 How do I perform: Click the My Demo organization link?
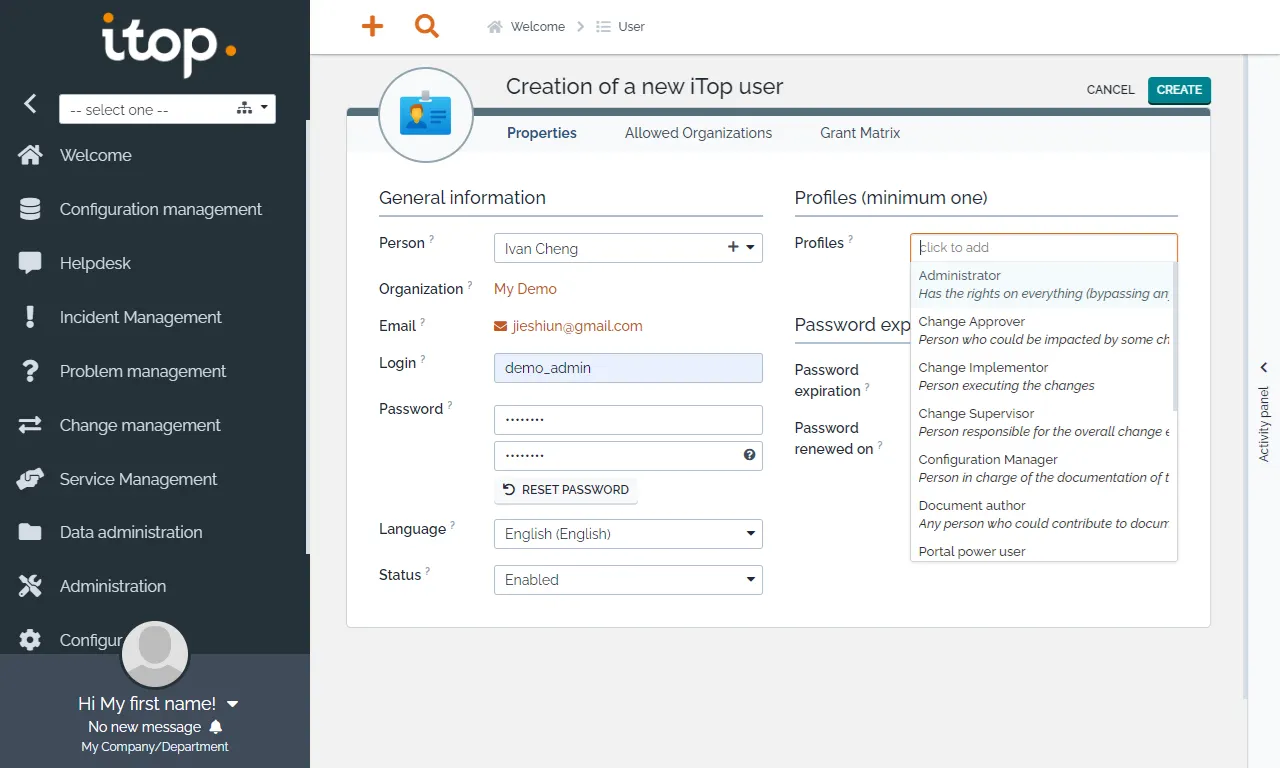tap(525, 289)
